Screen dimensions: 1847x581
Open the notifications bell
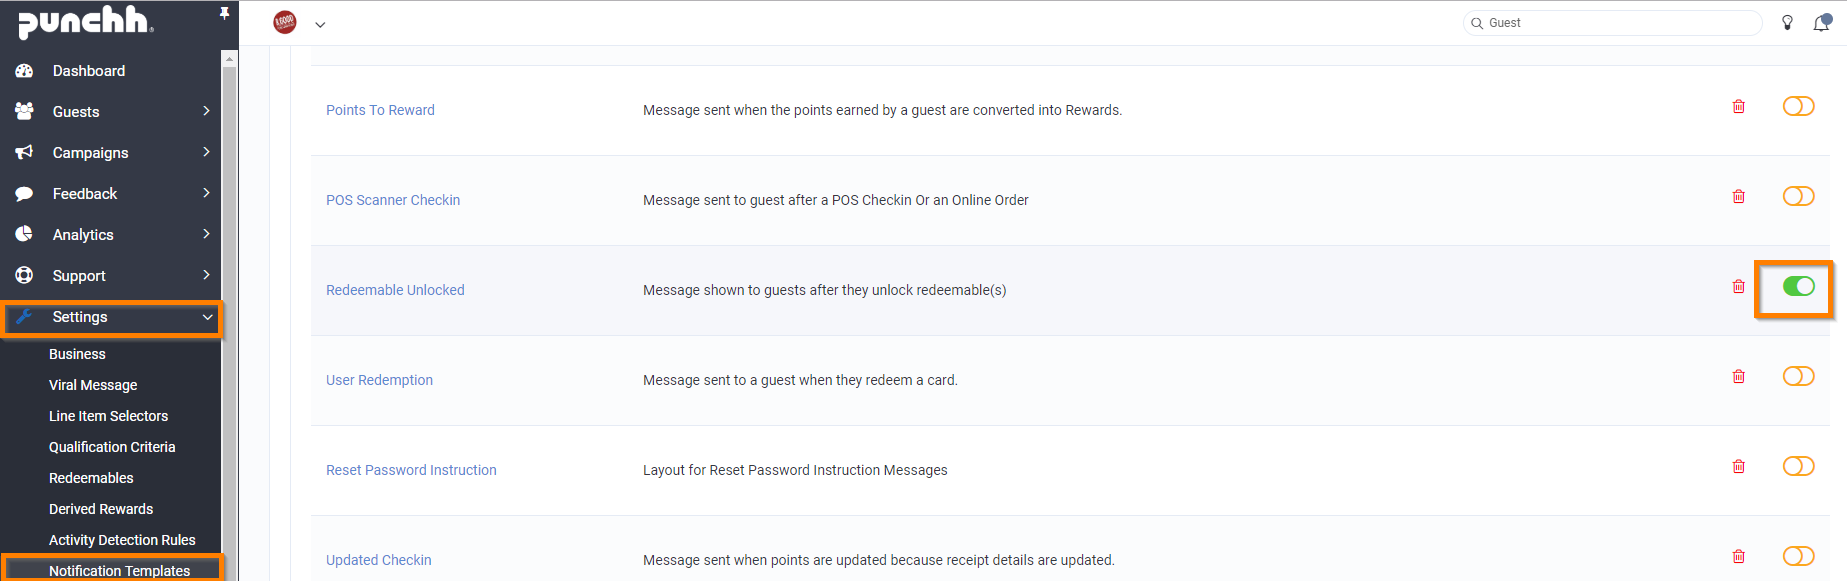1821,23
